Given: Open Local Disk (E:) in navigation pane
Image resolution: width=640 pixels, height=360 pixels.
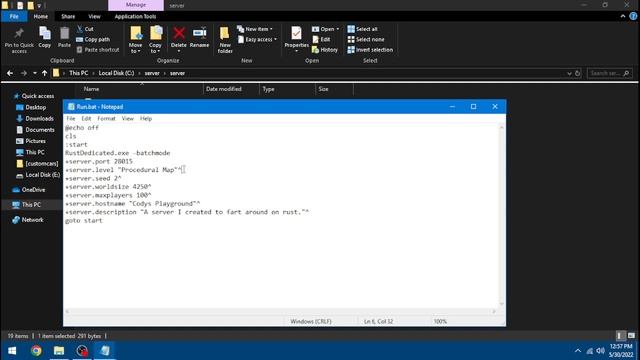Looking at the screenshot, I should click(38, 175).
